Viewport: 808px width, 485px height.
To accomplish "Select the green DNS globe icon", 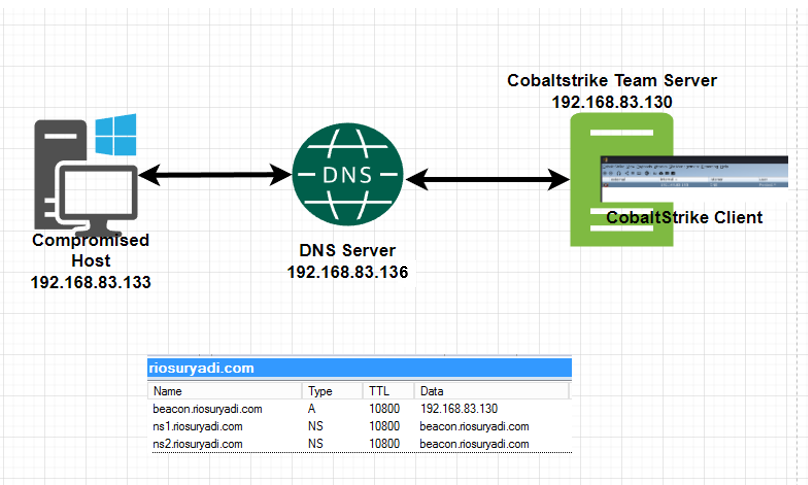I will [346, 176].
